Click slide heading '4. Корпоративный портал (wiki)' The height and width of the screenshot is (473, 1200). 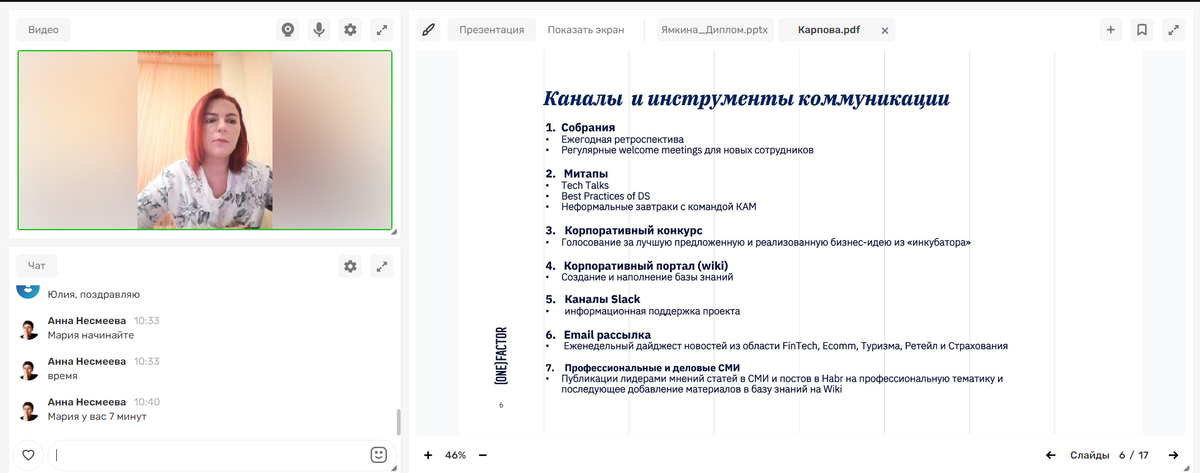636,266
